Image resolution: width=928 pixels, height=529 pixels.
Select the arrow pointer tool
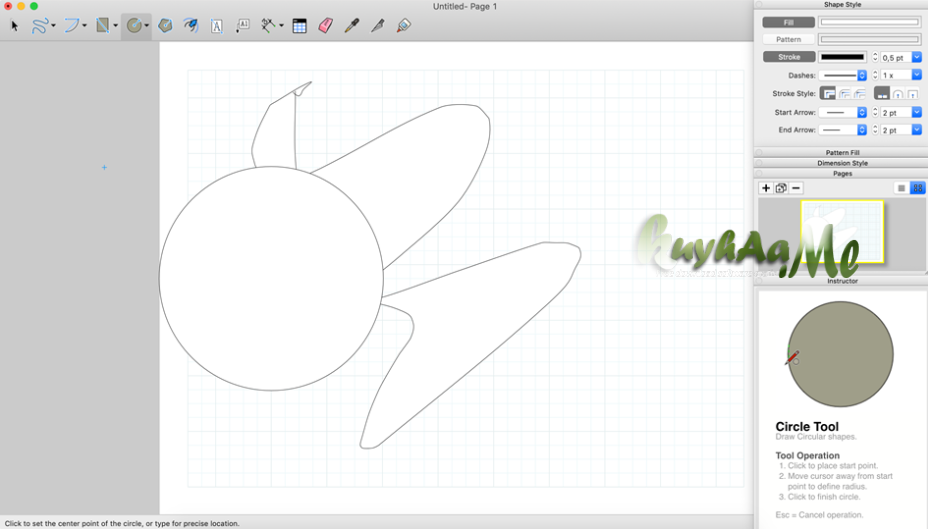15,25
